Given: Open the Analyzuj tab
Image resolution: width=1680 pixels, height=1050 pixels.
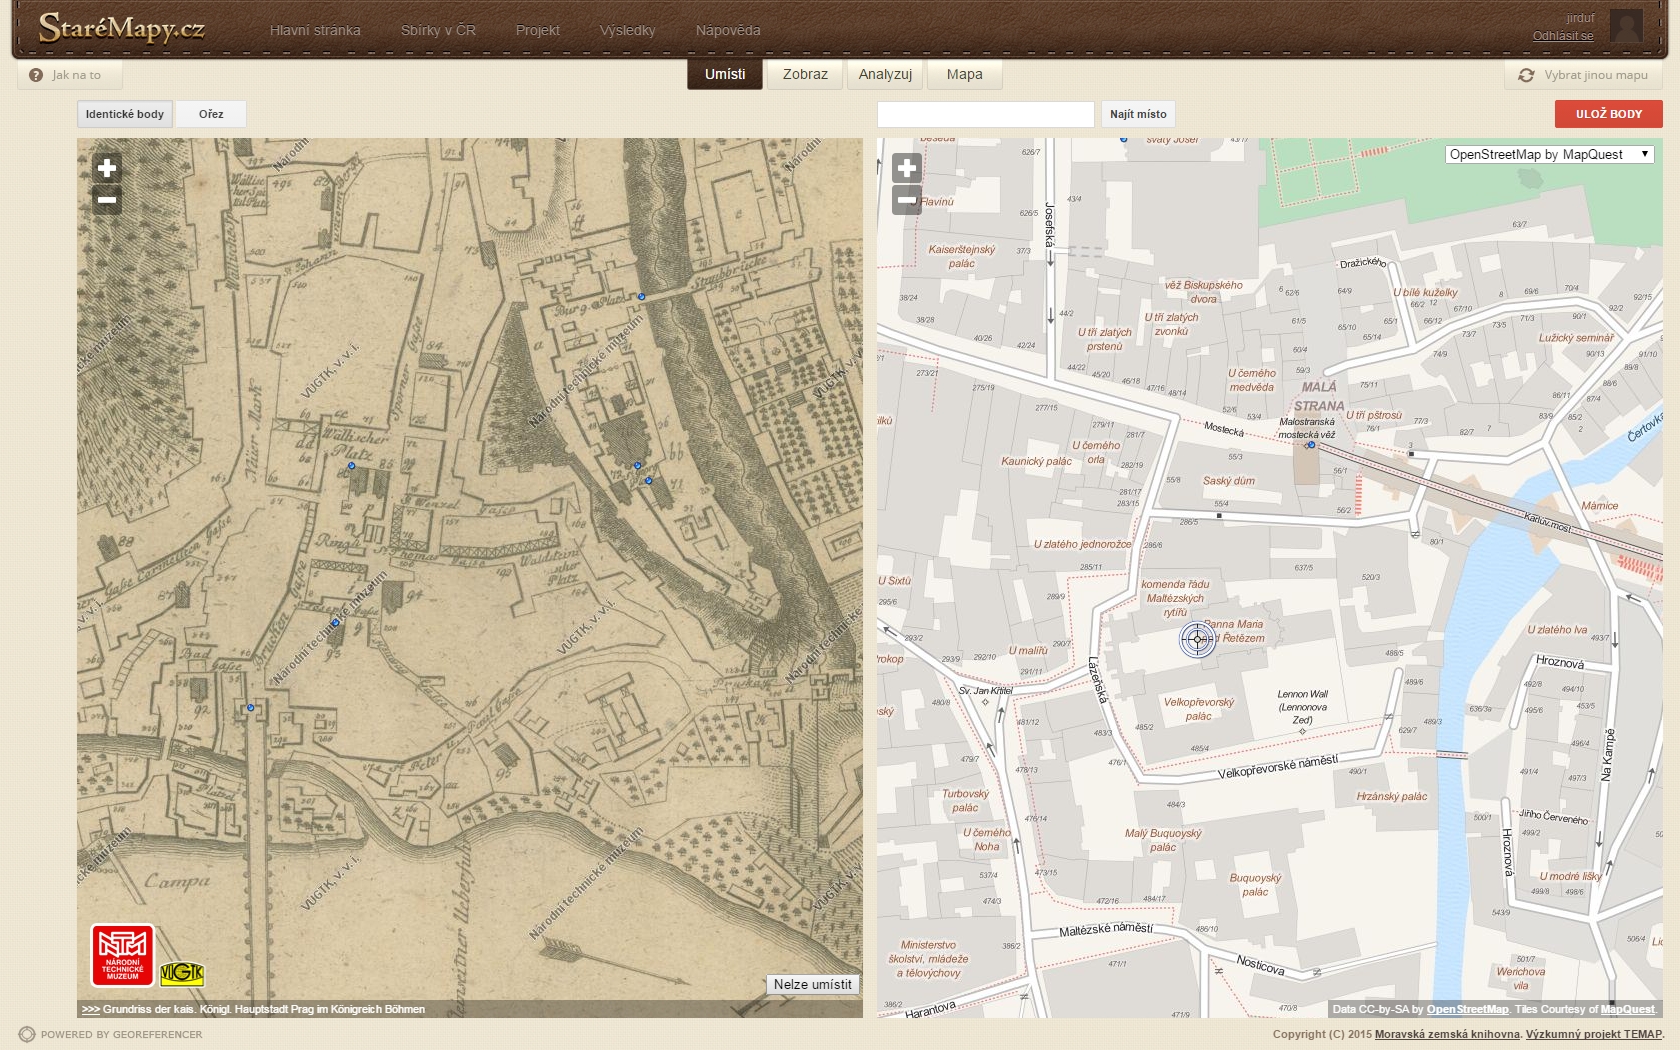Looking at the screenshot, I should pyautogui.click(x=885, y=74).
